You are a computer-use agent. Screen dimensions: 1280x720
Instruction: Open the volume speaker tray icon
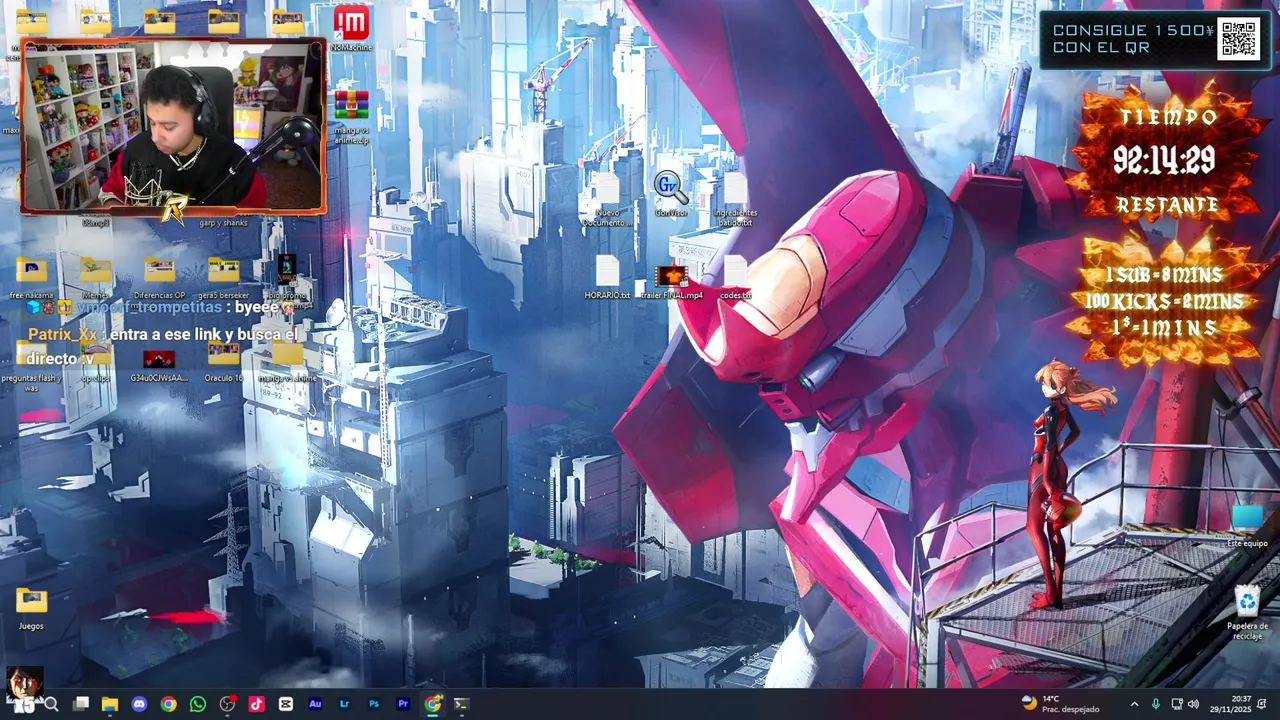pos(1193,704)
